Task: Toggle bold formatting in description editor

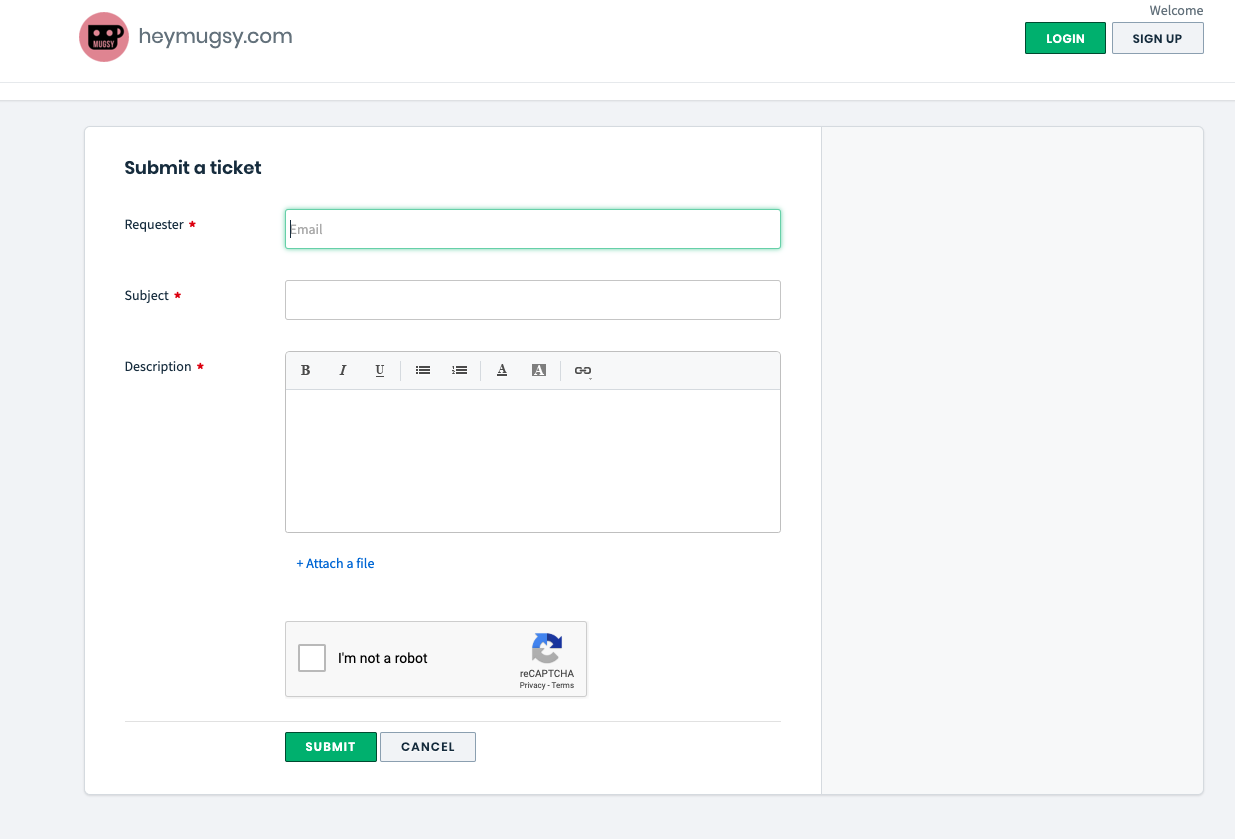Action: pos(306,370)
